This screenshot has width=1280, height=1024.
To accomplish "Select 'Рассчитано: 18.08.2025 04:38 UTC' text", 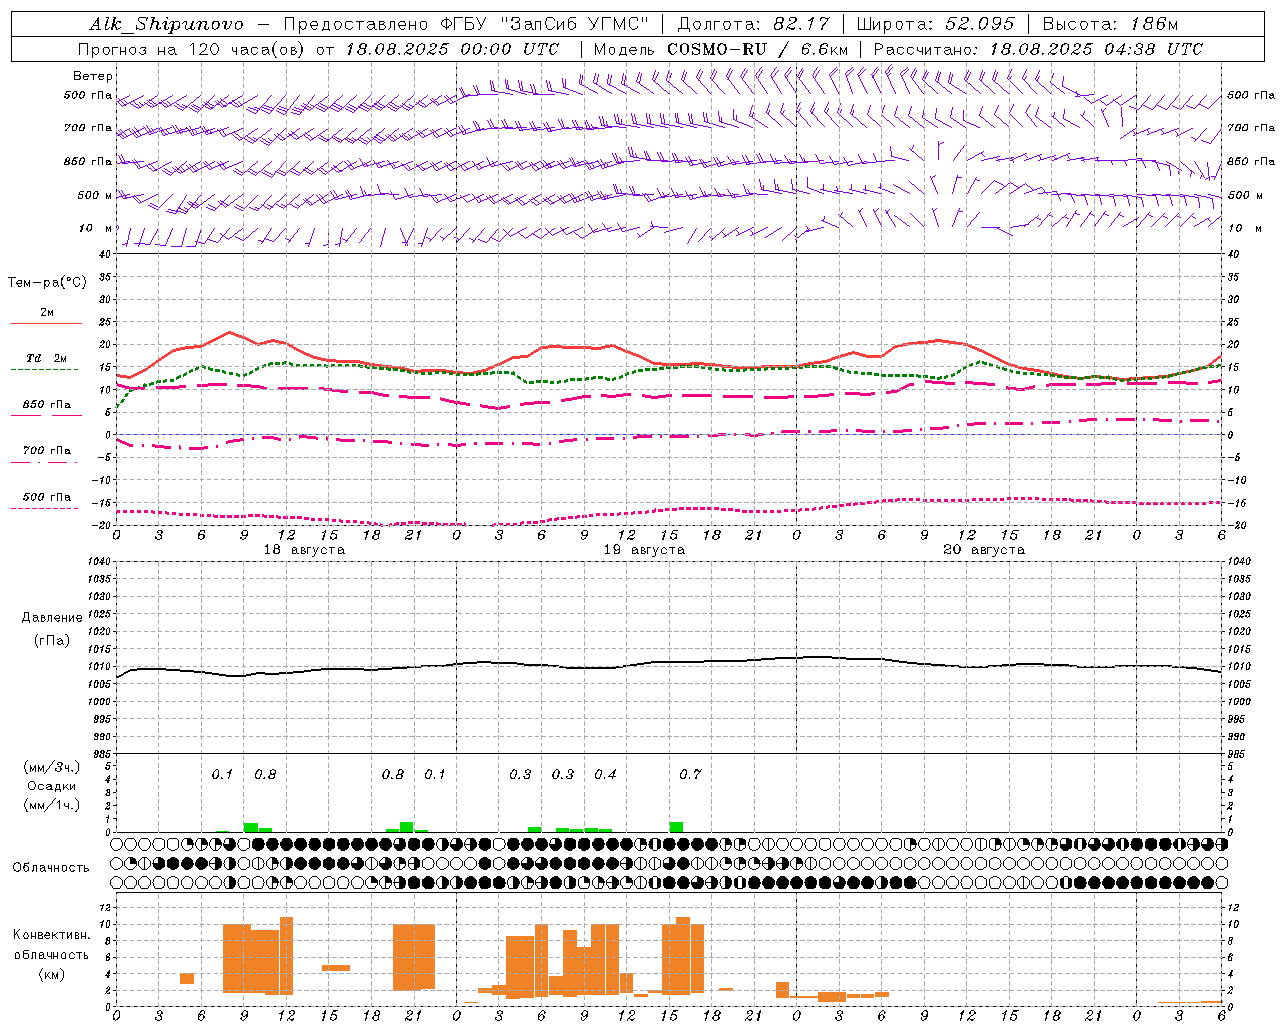I will pyautogui.click(x=1038, y=49).
